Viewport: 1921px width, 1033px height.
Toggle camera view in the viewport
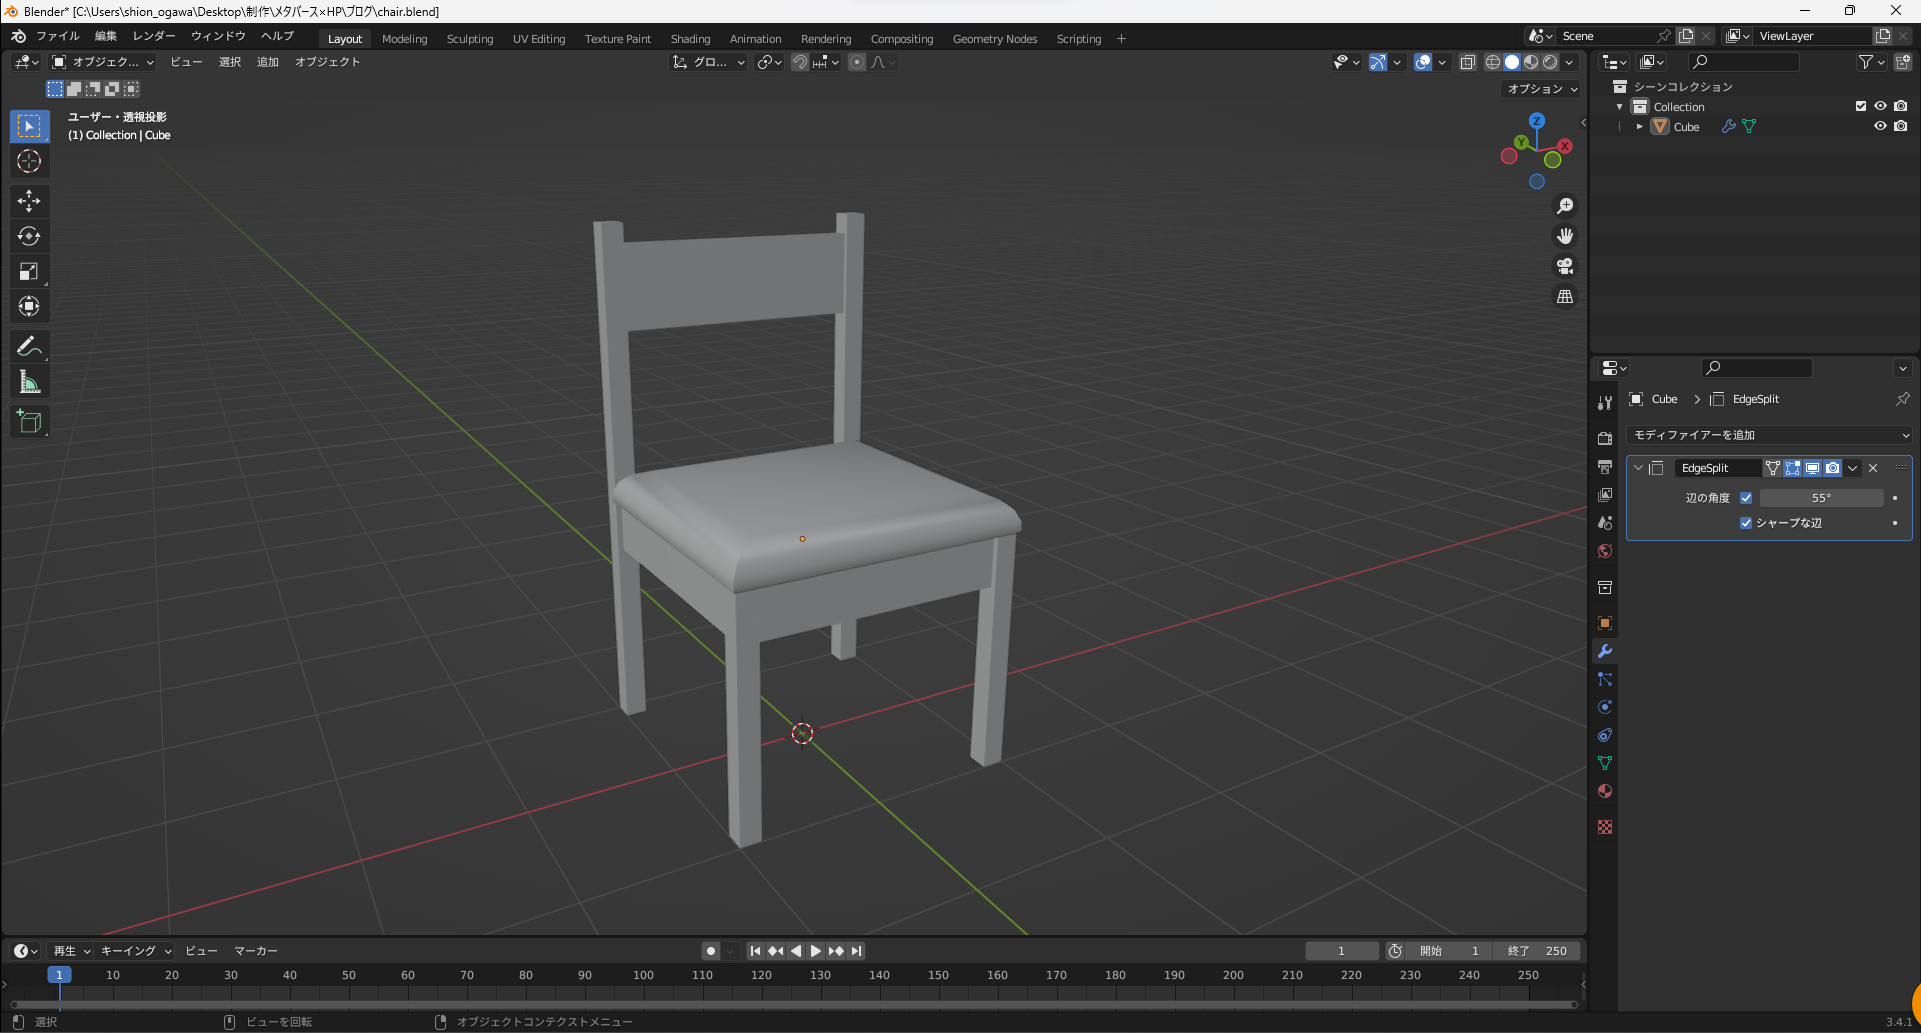click(1565, 266)
